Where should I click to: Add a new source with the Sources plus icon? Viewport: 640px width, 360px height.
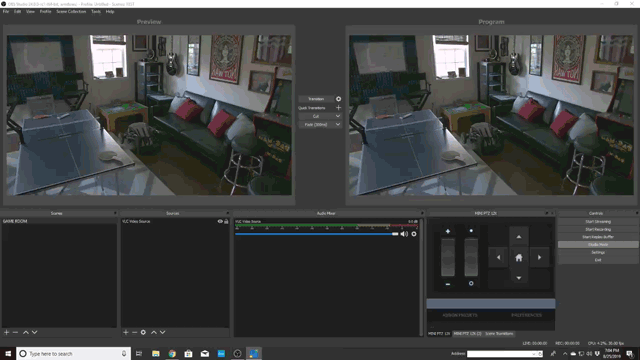(126, 332)
